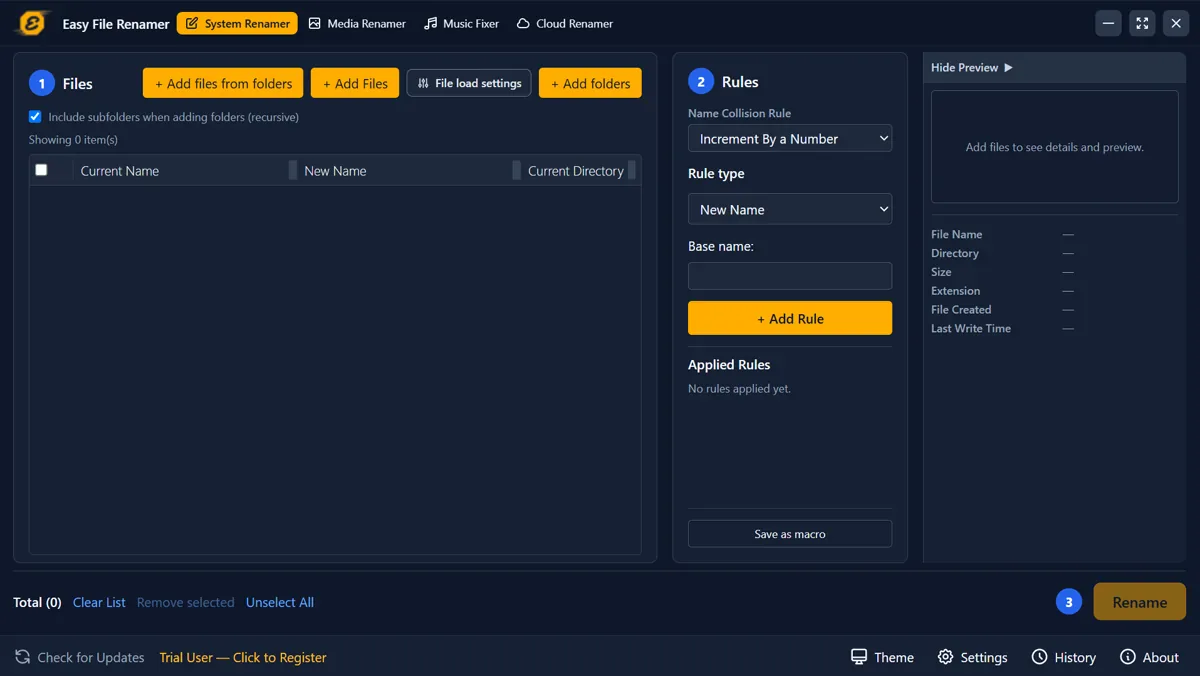This screenshot has width=1200, height=676.
Task: Click the Add files from folders button
Action: point(224,83)
